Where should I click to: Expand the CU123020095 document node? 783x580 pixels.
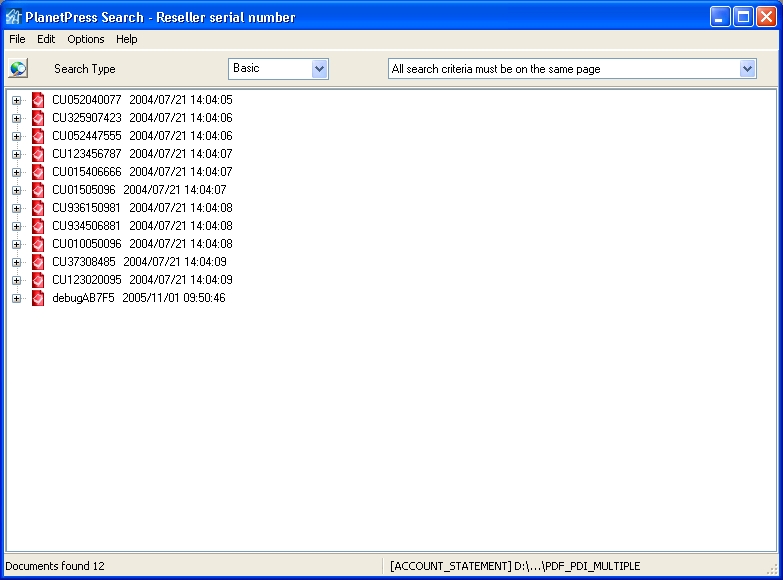tap(16, 280)
